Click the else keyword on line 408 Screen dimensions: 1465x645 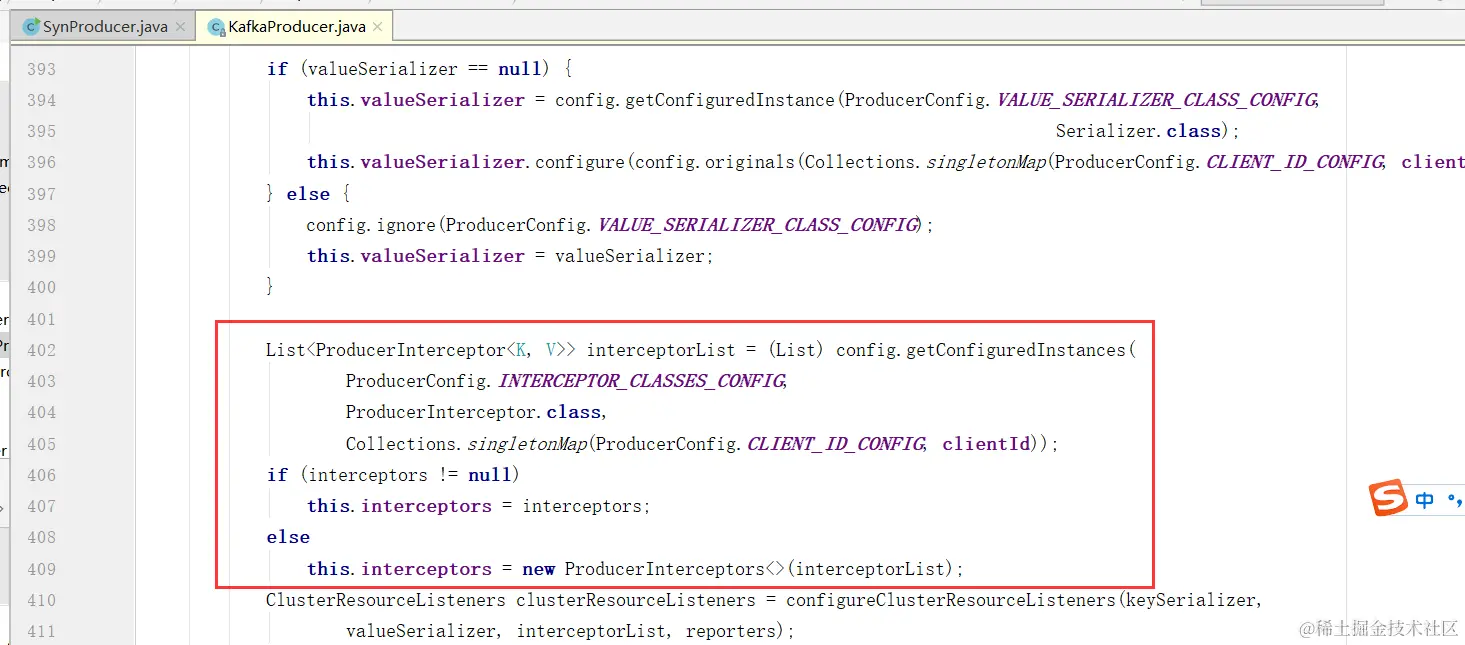coord(288,537)
